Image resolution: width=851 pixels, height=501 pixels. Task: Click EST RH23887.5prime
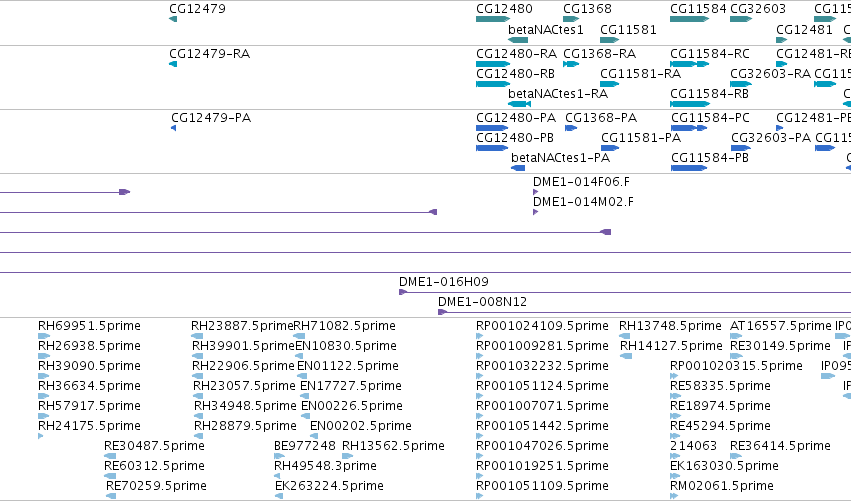pos(242,326)
